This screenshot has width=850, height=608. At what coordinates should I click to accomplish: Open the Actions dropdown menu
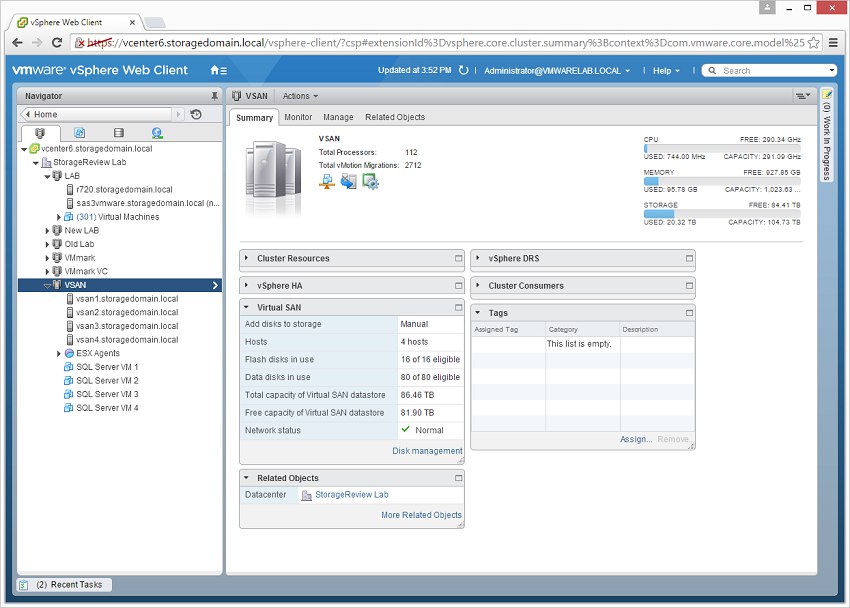point(300,96)
